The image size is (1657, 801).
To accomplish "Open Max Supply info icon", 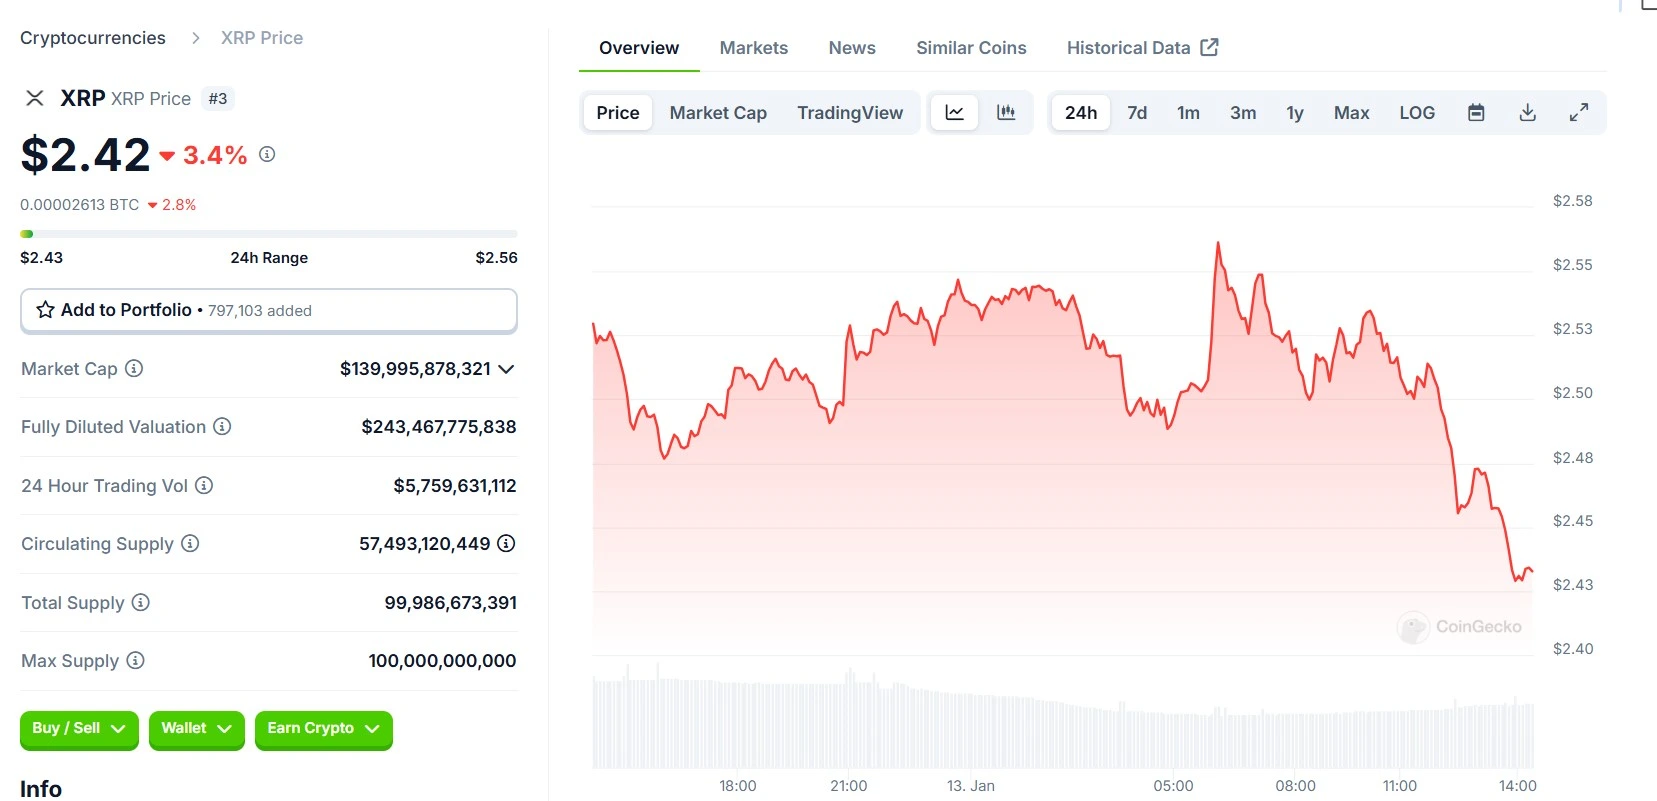I will click(x=136, y=660).
